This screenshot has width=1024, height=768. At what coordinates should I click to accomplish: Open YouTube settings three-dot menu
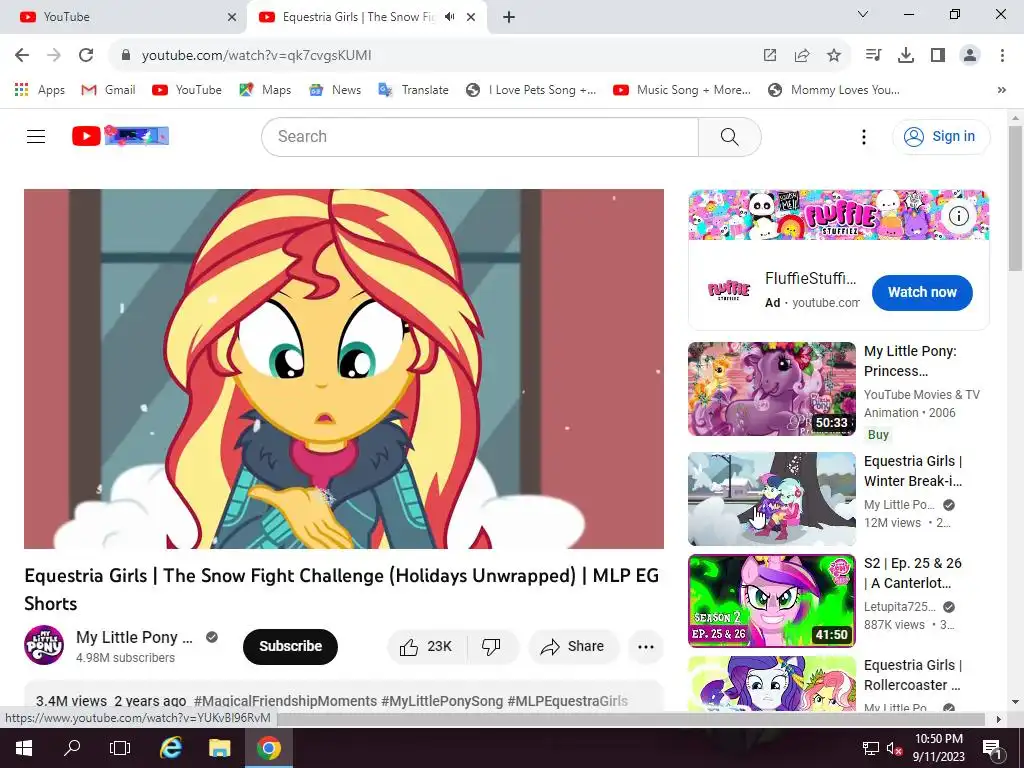864,137
